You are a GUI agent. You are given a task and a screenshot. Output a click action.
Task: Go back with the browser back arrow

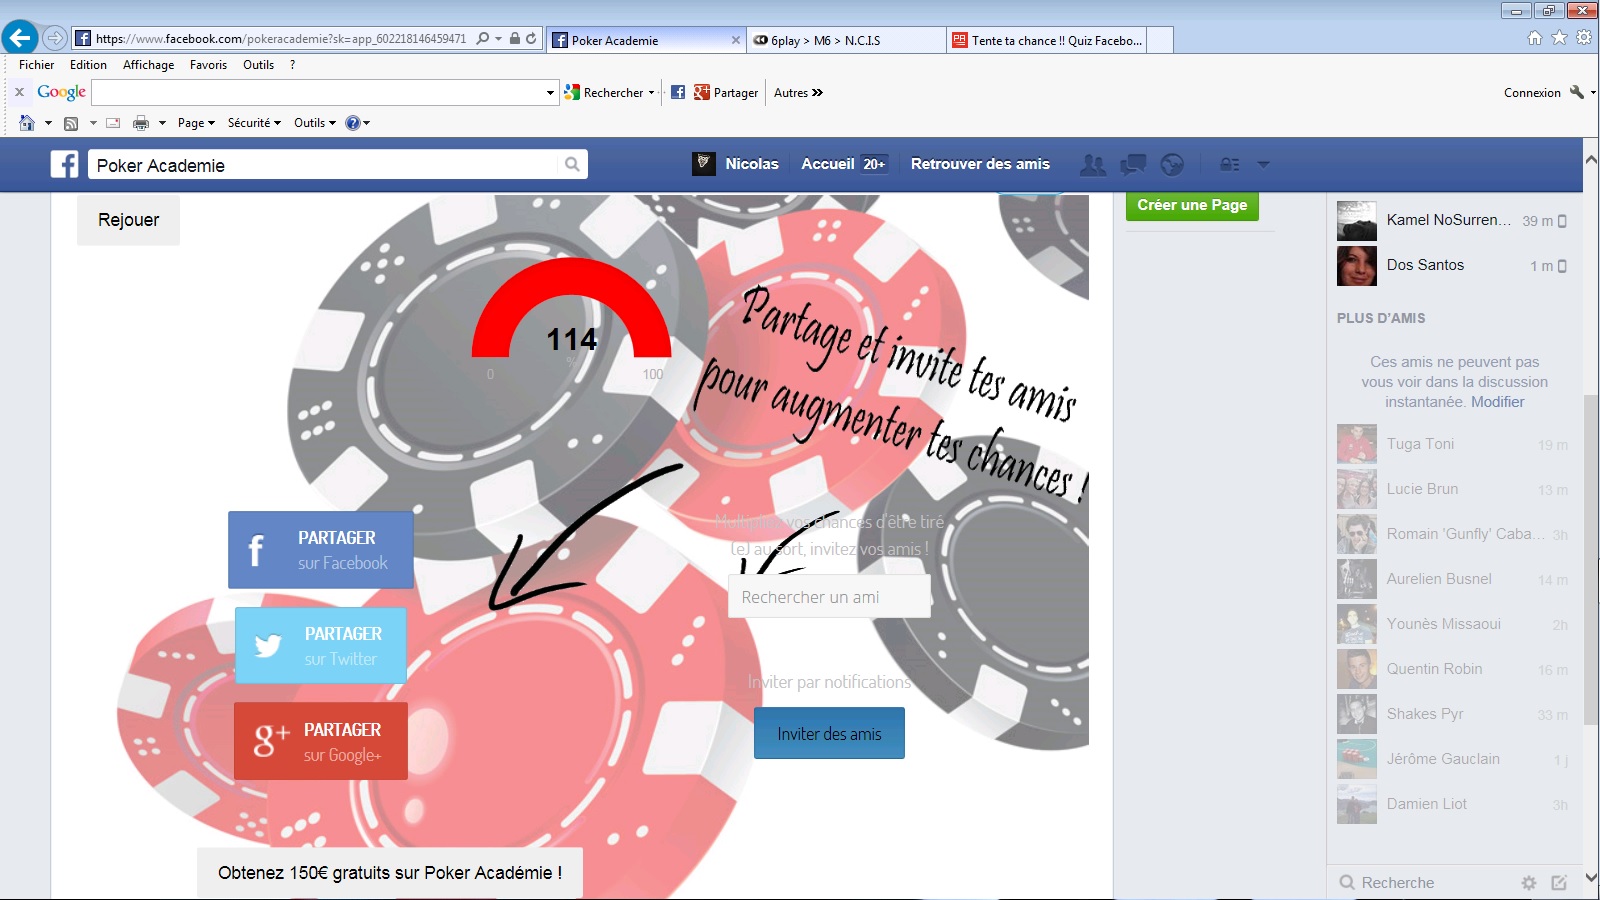coord(20,38)
